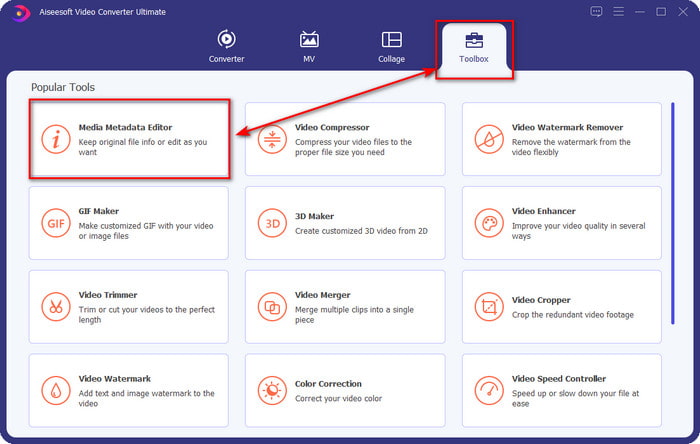This screenshot has height=444, width=700.
Task: Switch to the Converter tab
Action: (226, 47)
